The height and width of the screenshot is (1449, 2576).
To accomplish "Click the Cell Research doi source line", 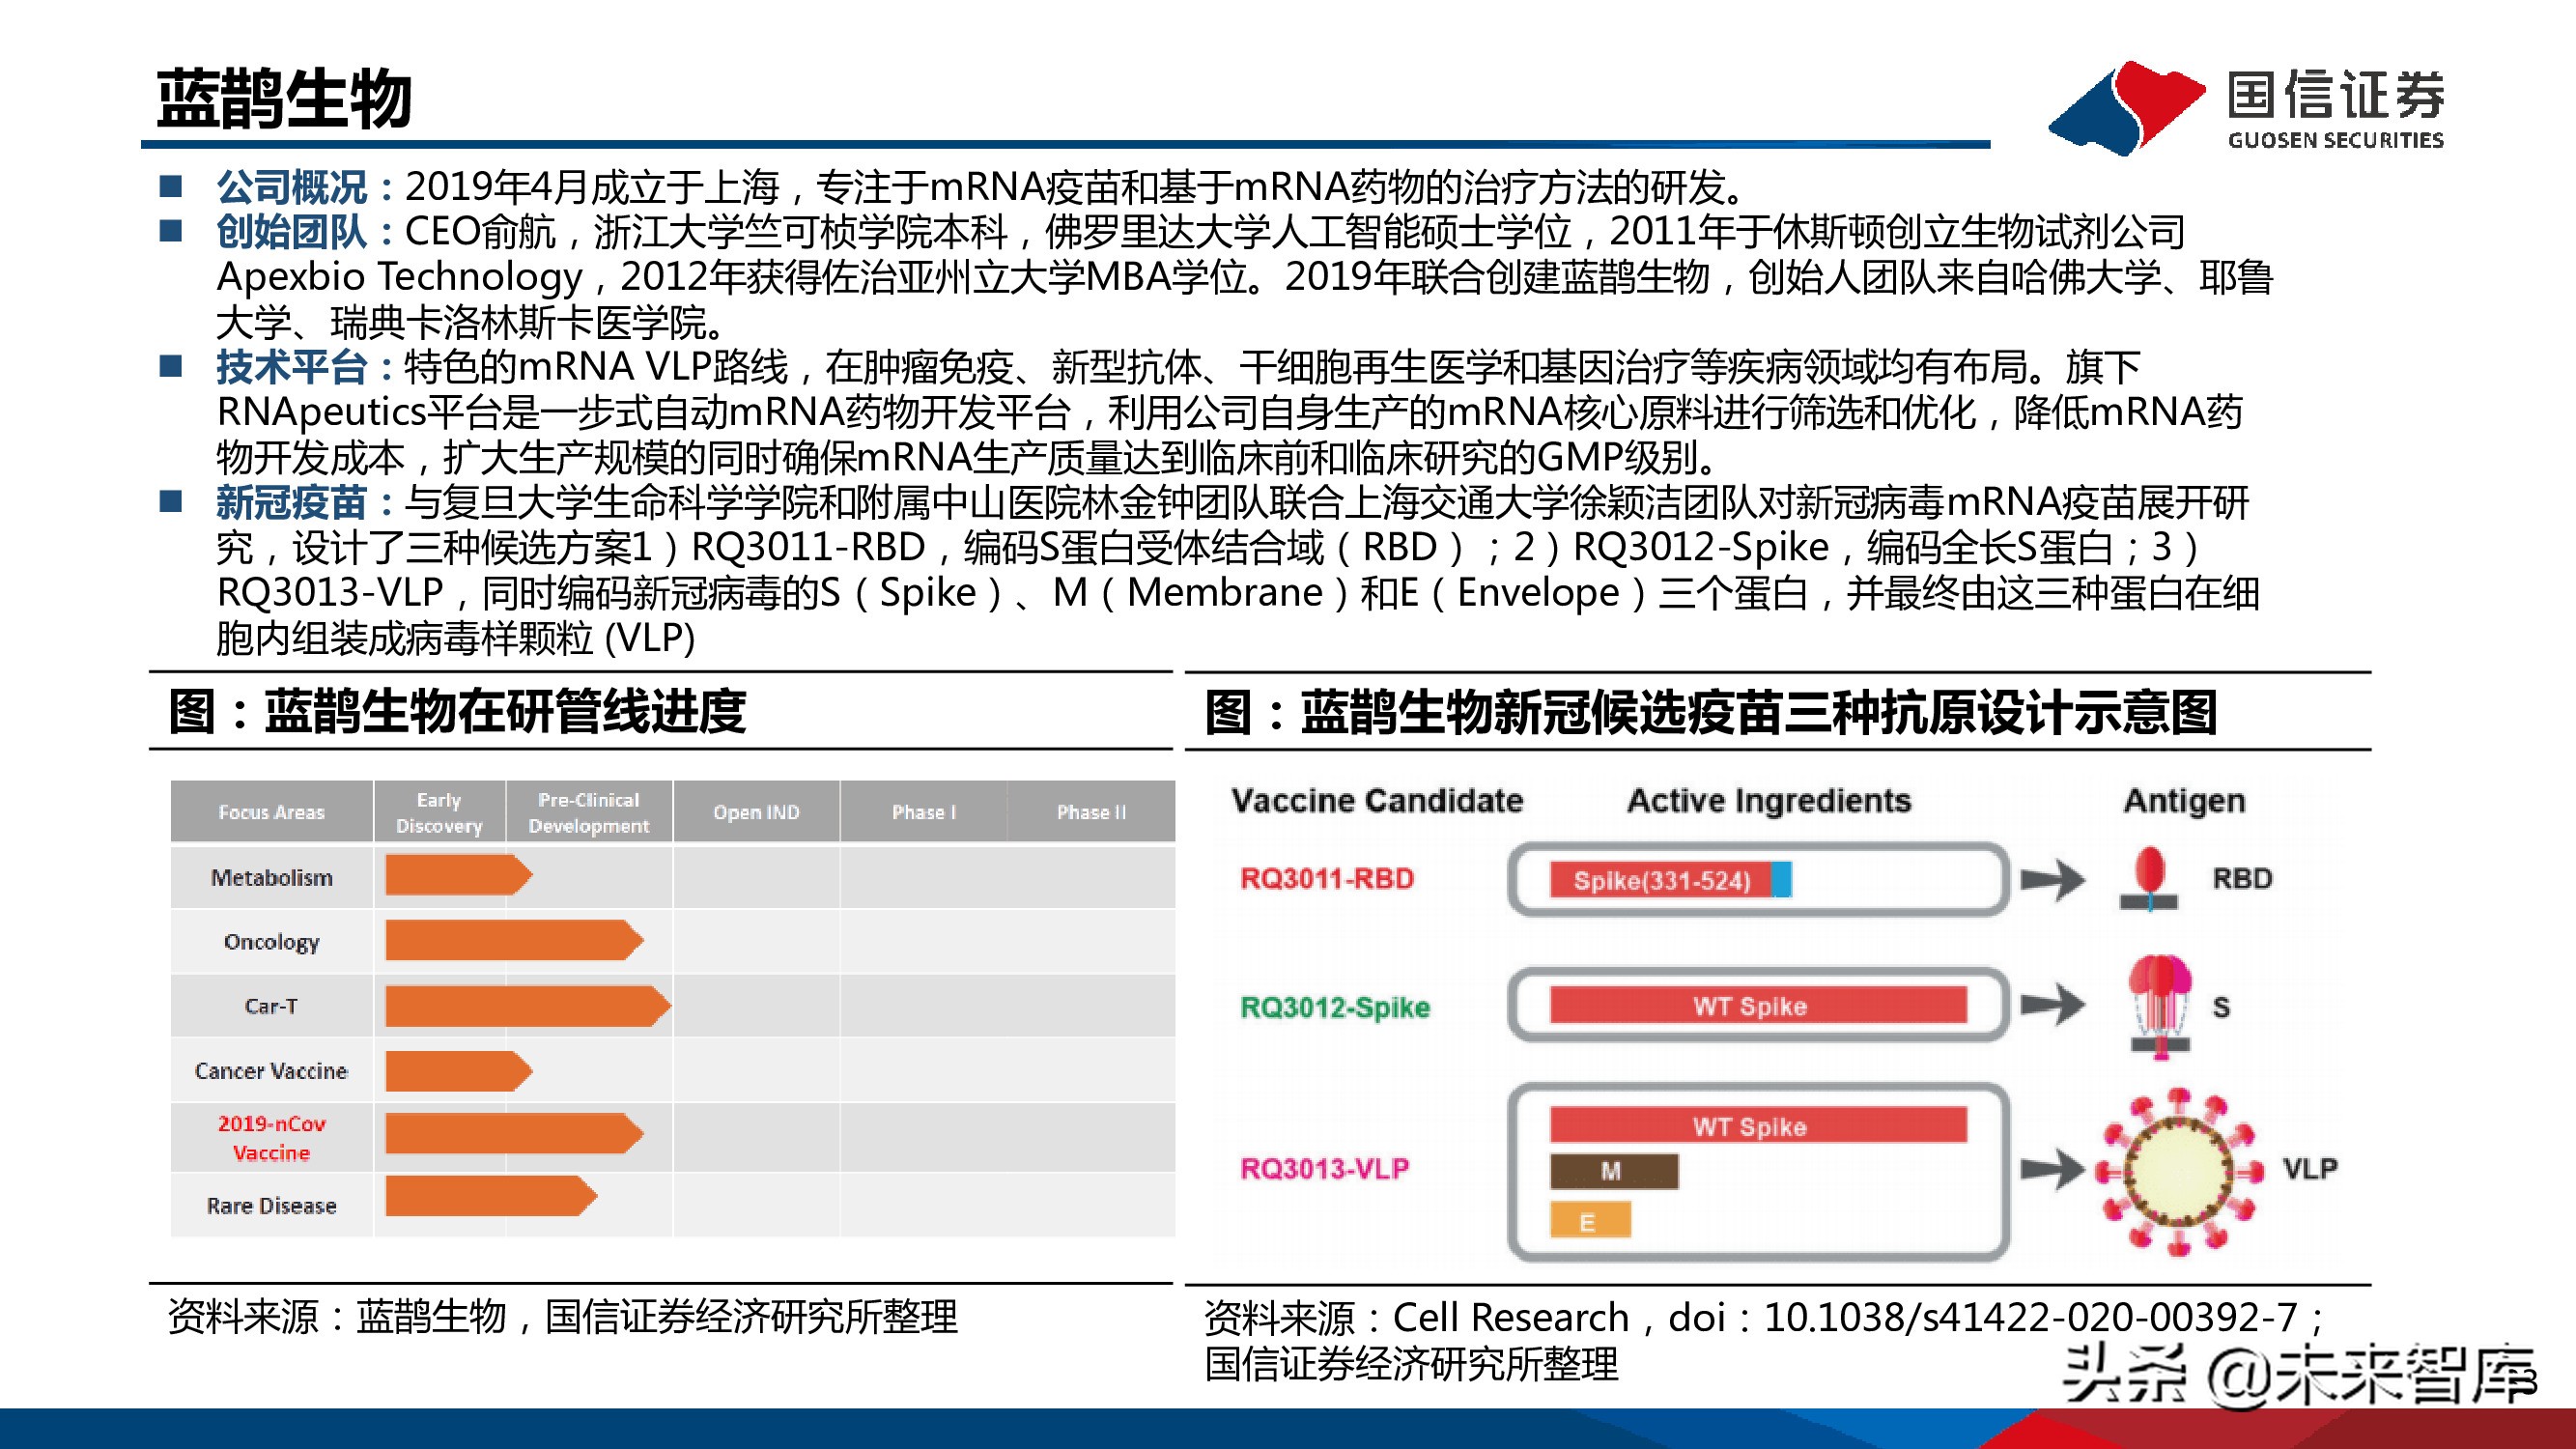I will [x=1765, y=1318].
